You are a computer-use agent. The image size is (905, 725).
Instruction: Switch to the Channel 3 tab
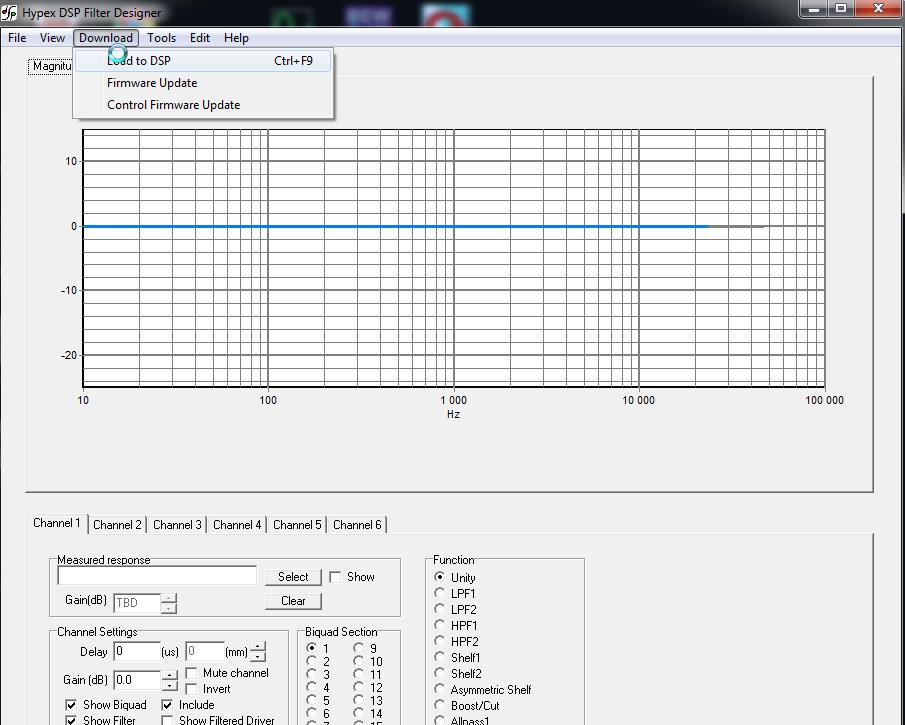177,525
